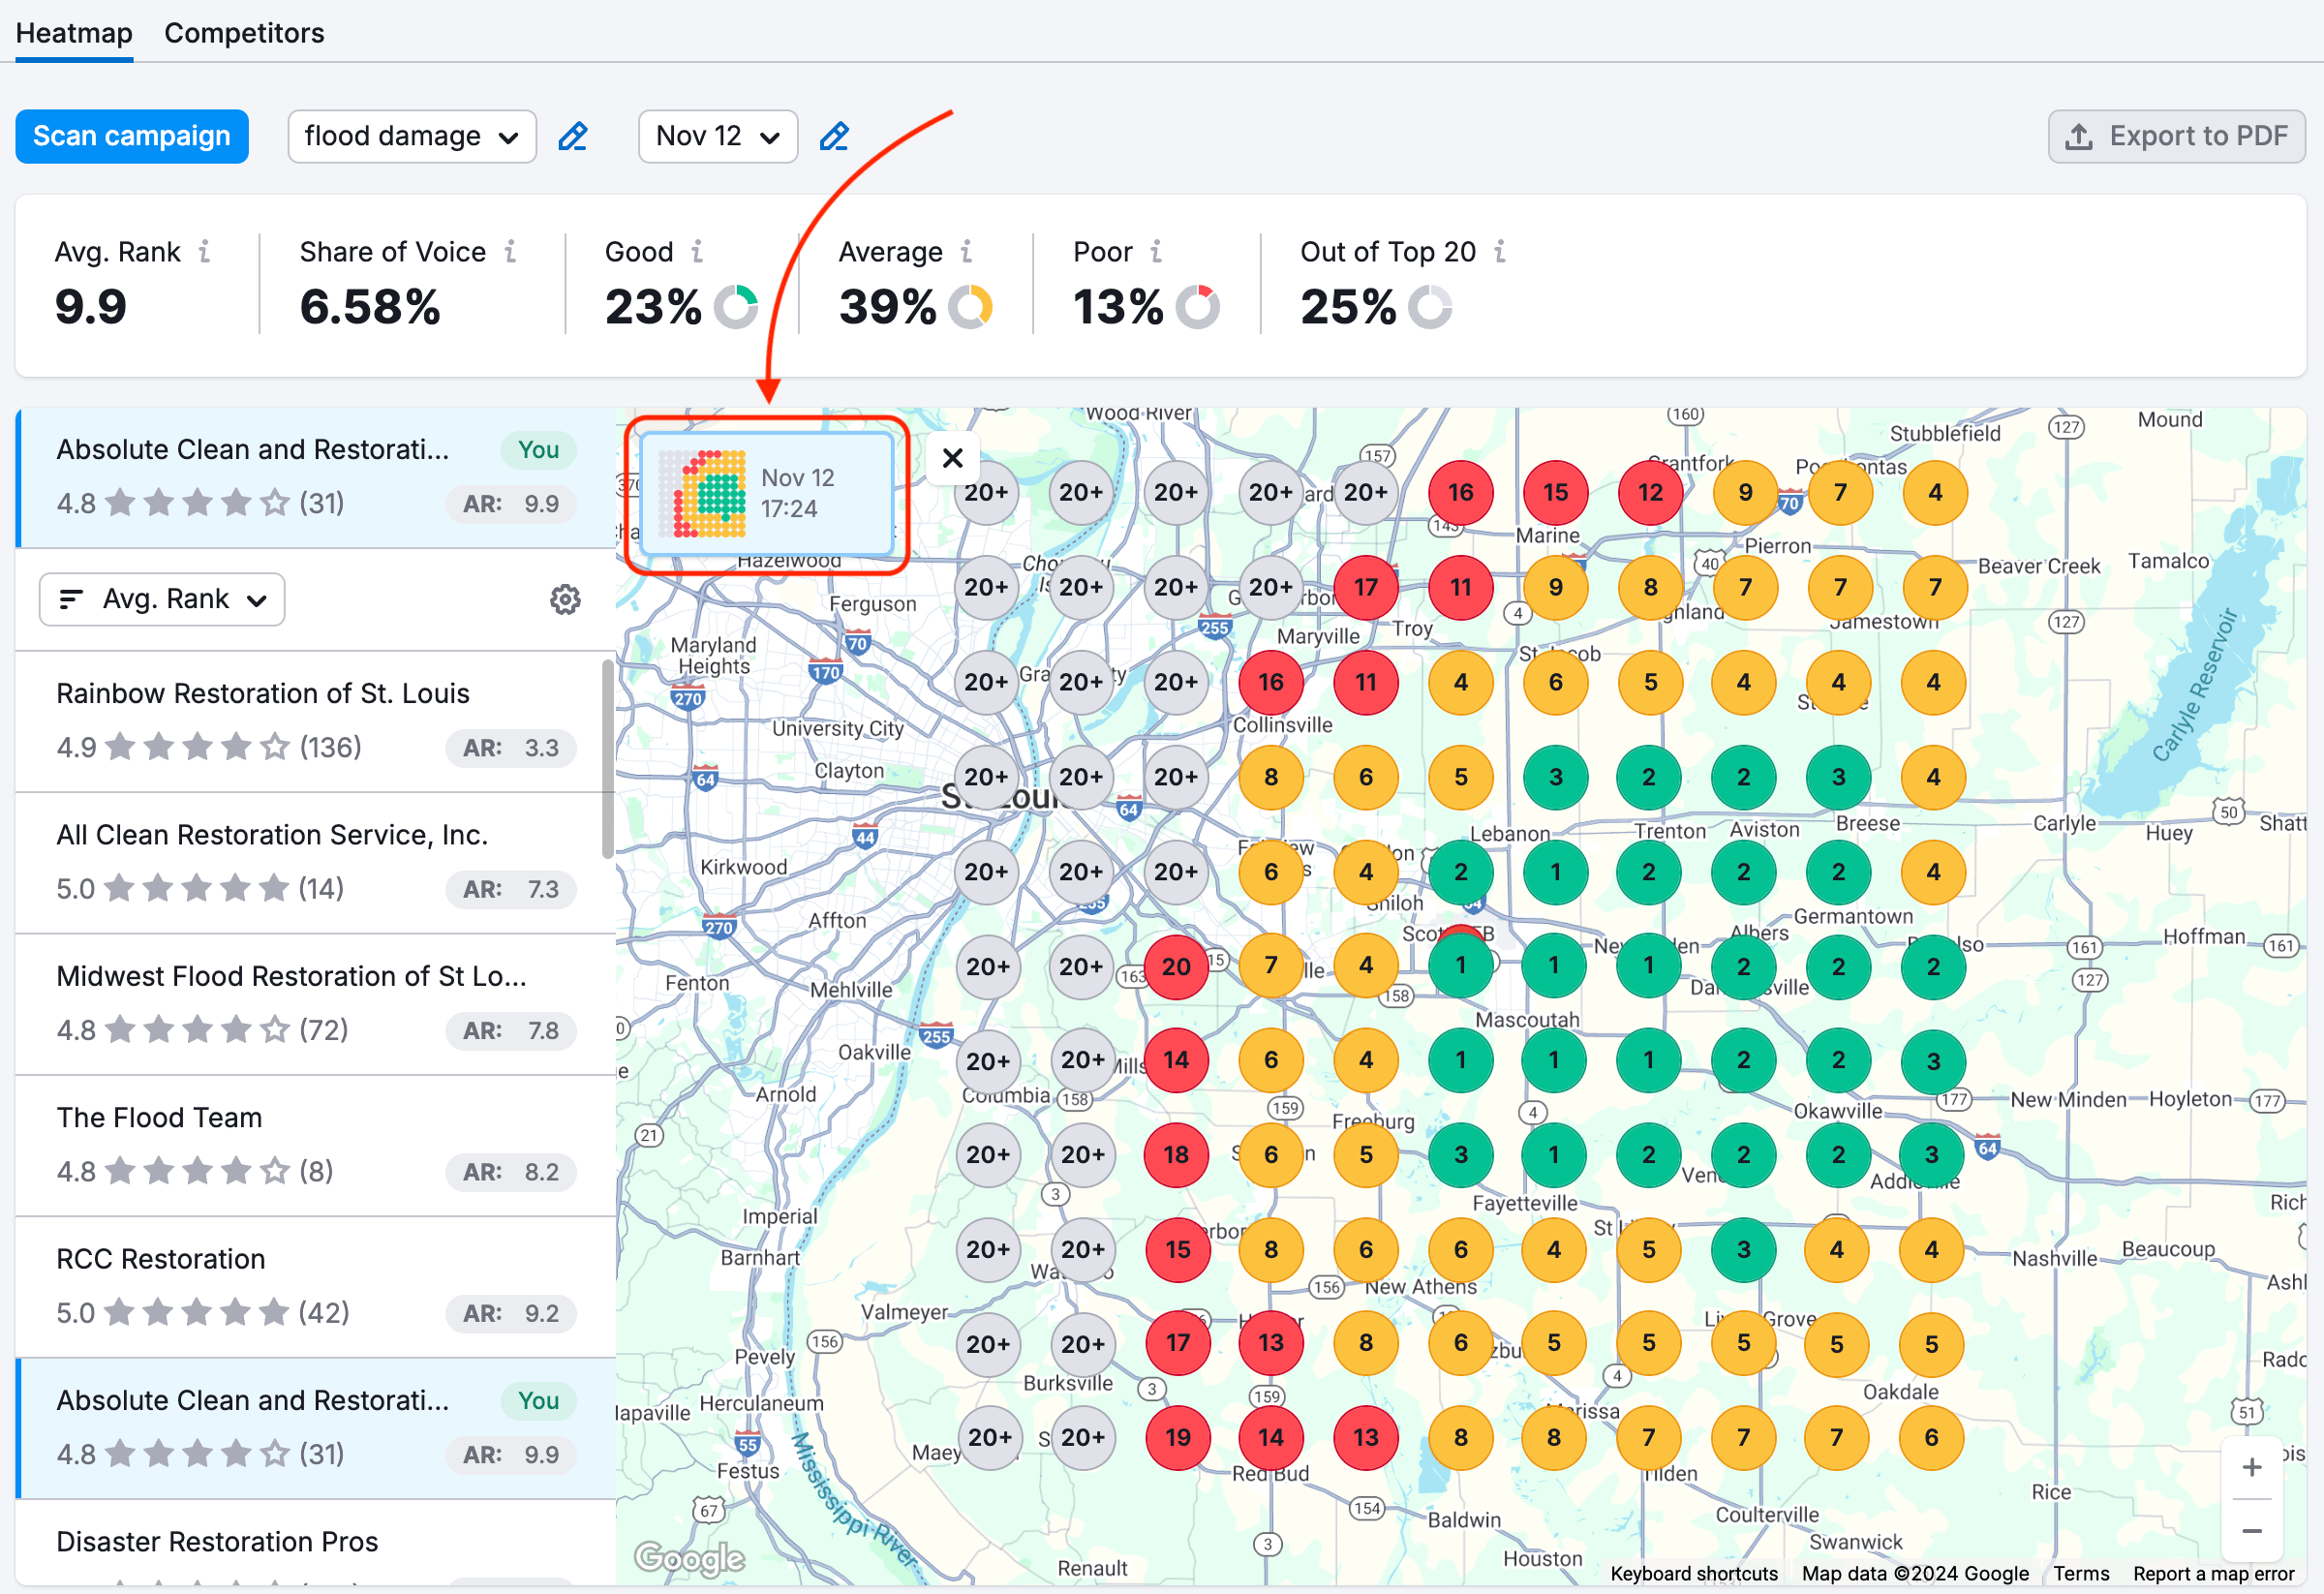Viewport: 2324px width, 1594px height.
Task: Click the Scan campaign button
Action: (x=131, y=136)
